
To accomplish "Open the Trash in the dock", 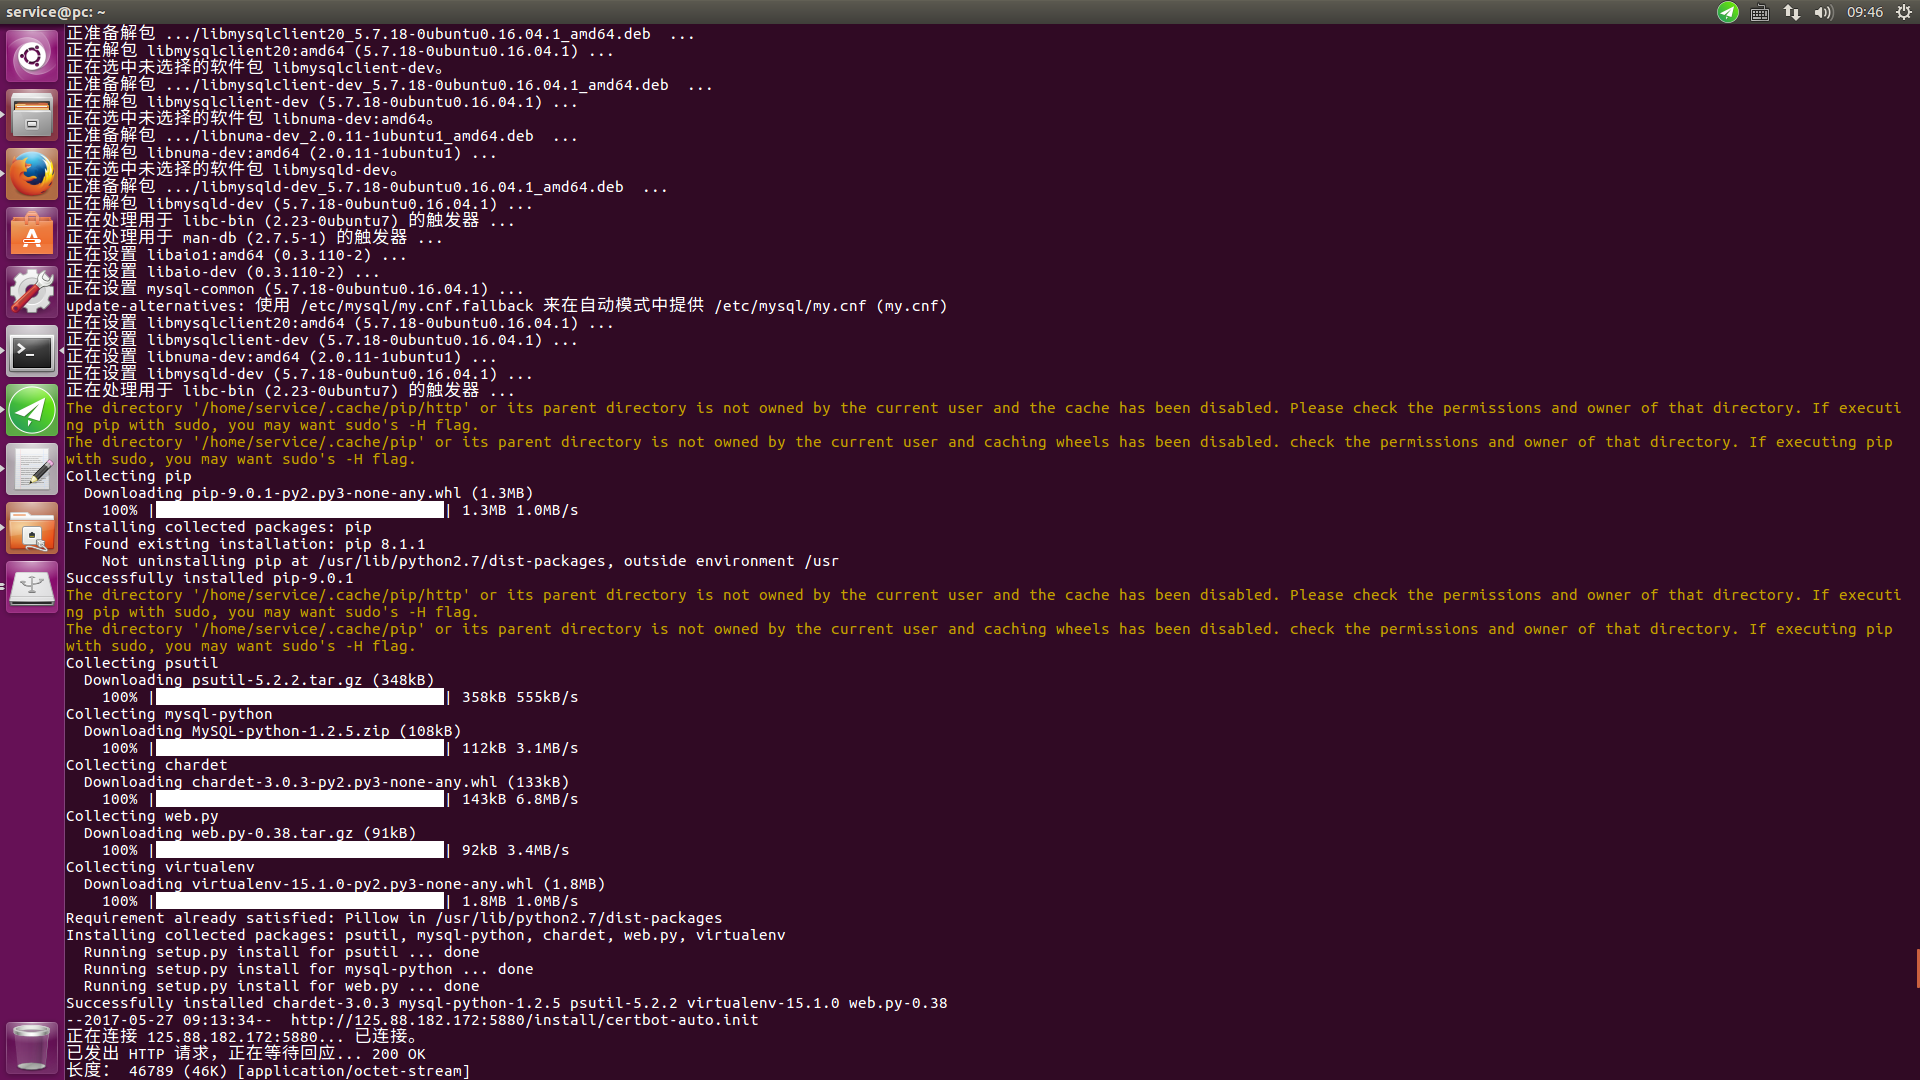I will tap(32, 1047).
